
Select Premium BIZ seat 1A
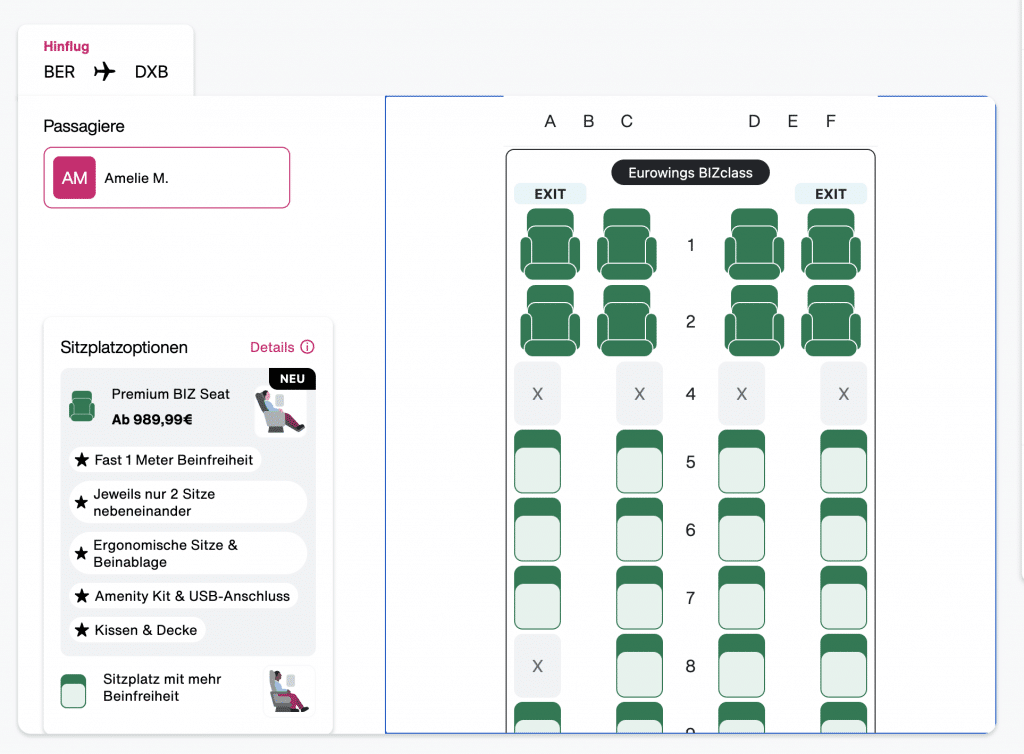[549, 245]
